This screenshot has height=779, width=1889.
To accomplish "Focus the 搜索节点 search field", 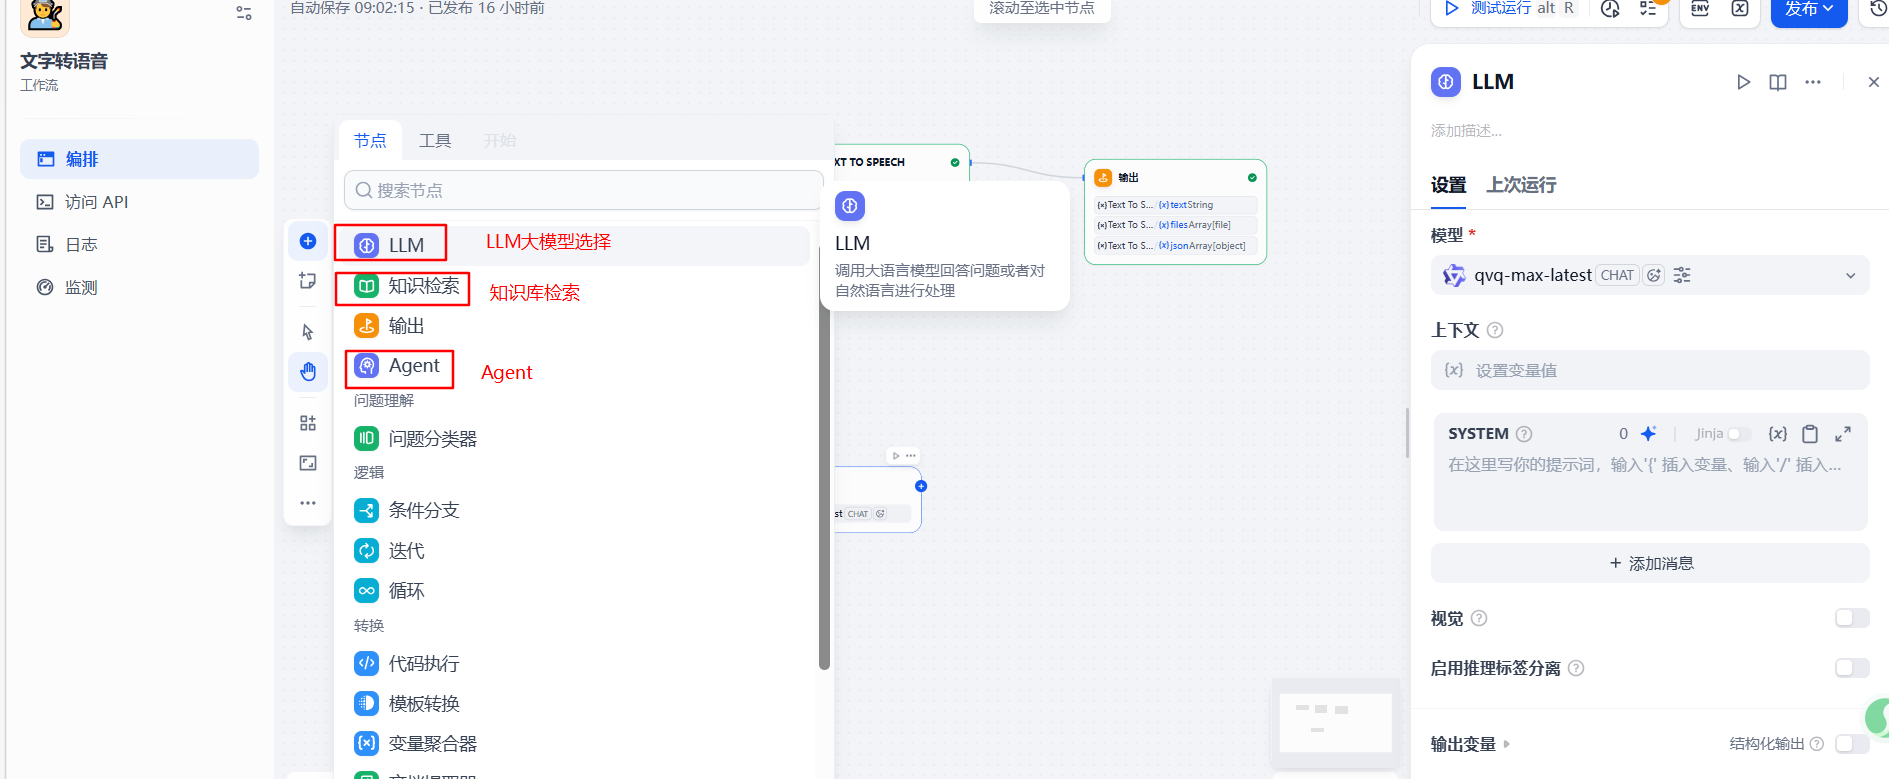I will point(583,190).
